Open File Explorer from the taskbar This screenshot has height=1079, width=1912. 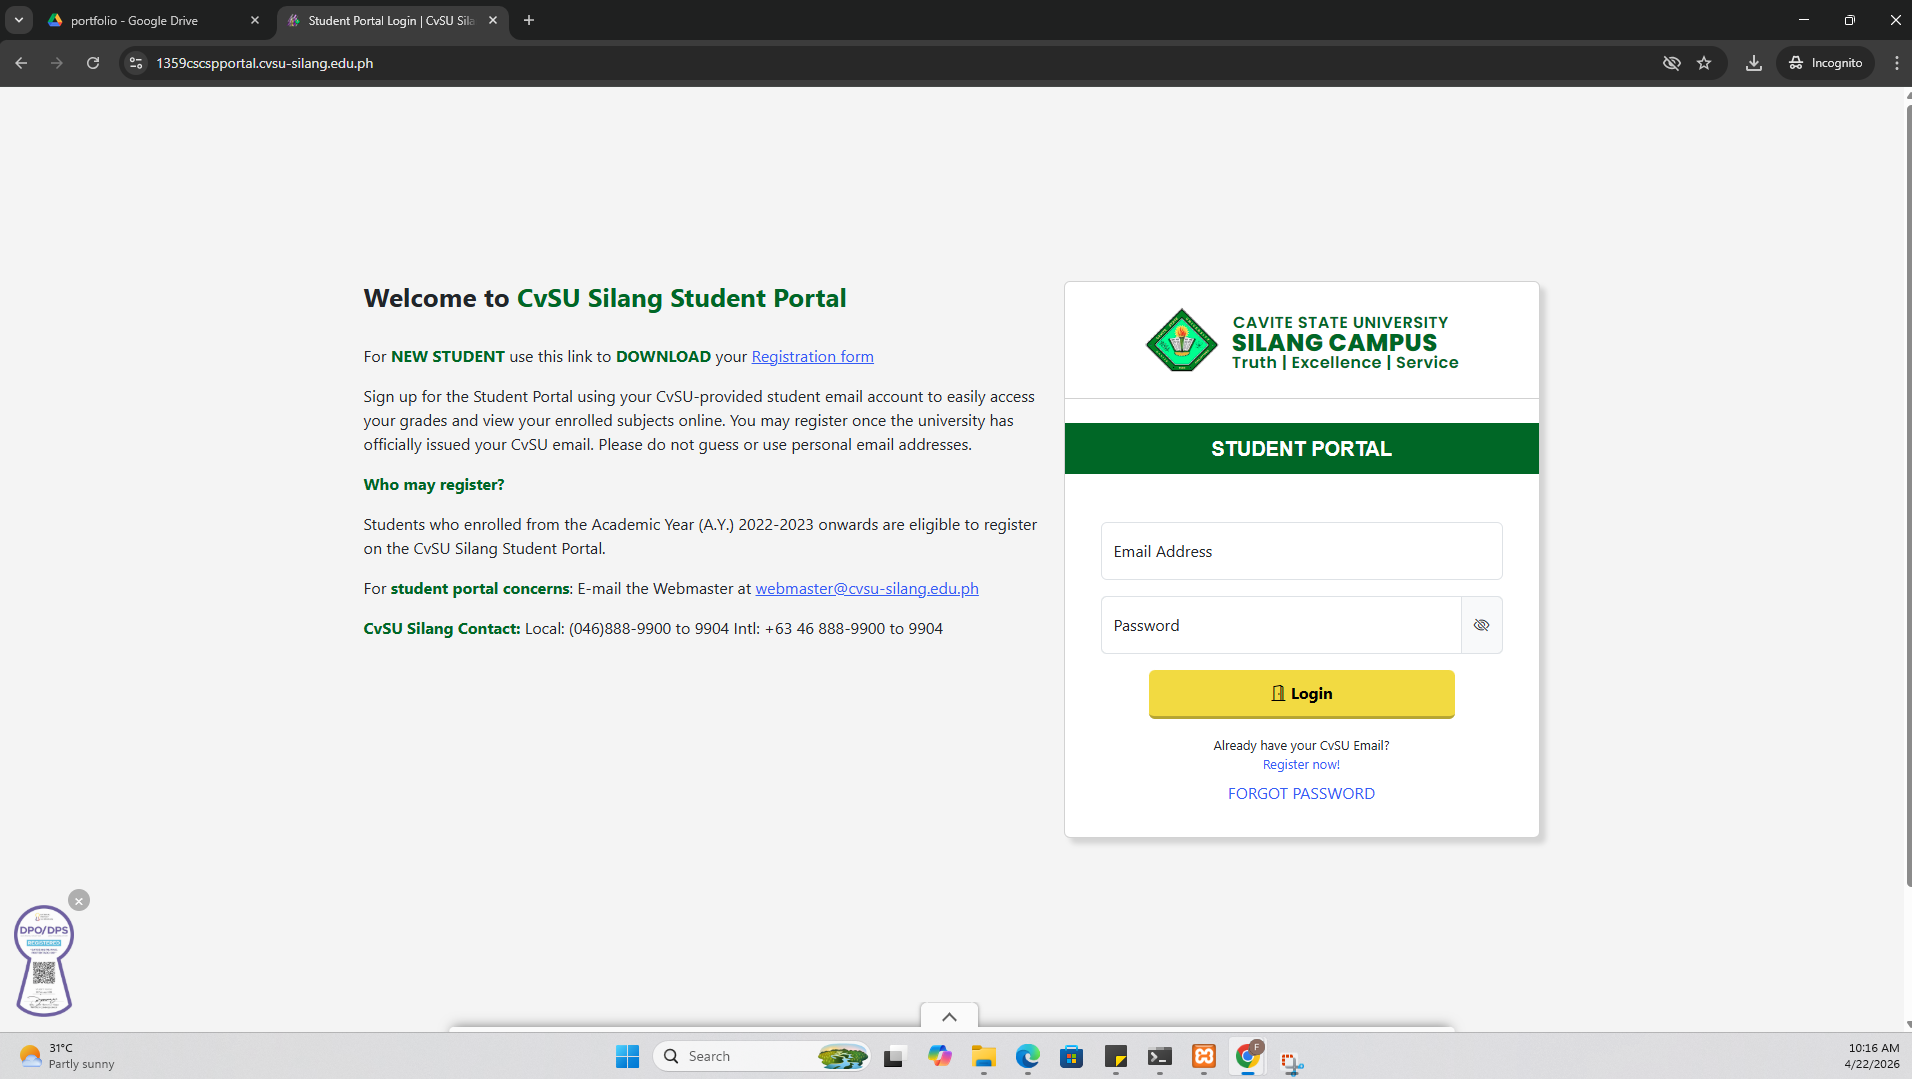(983, 1056)
